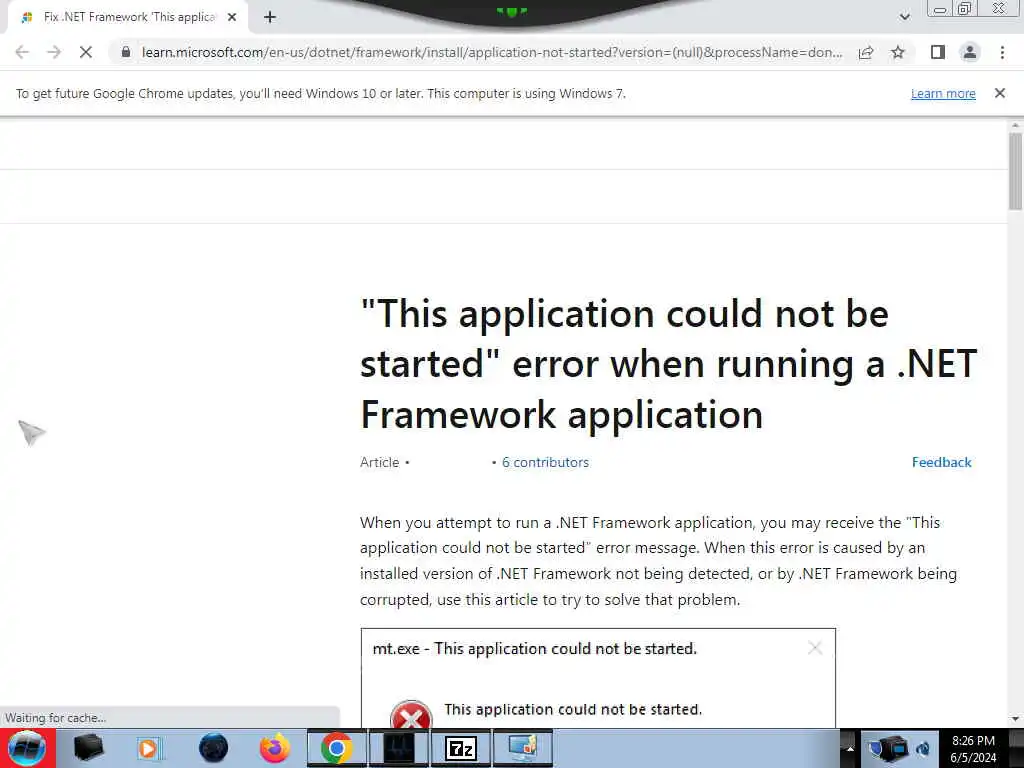The image size is (1024, 768).
Task: Open Chrome side panel
Action: pyautogui.click(x=938, y=52)
